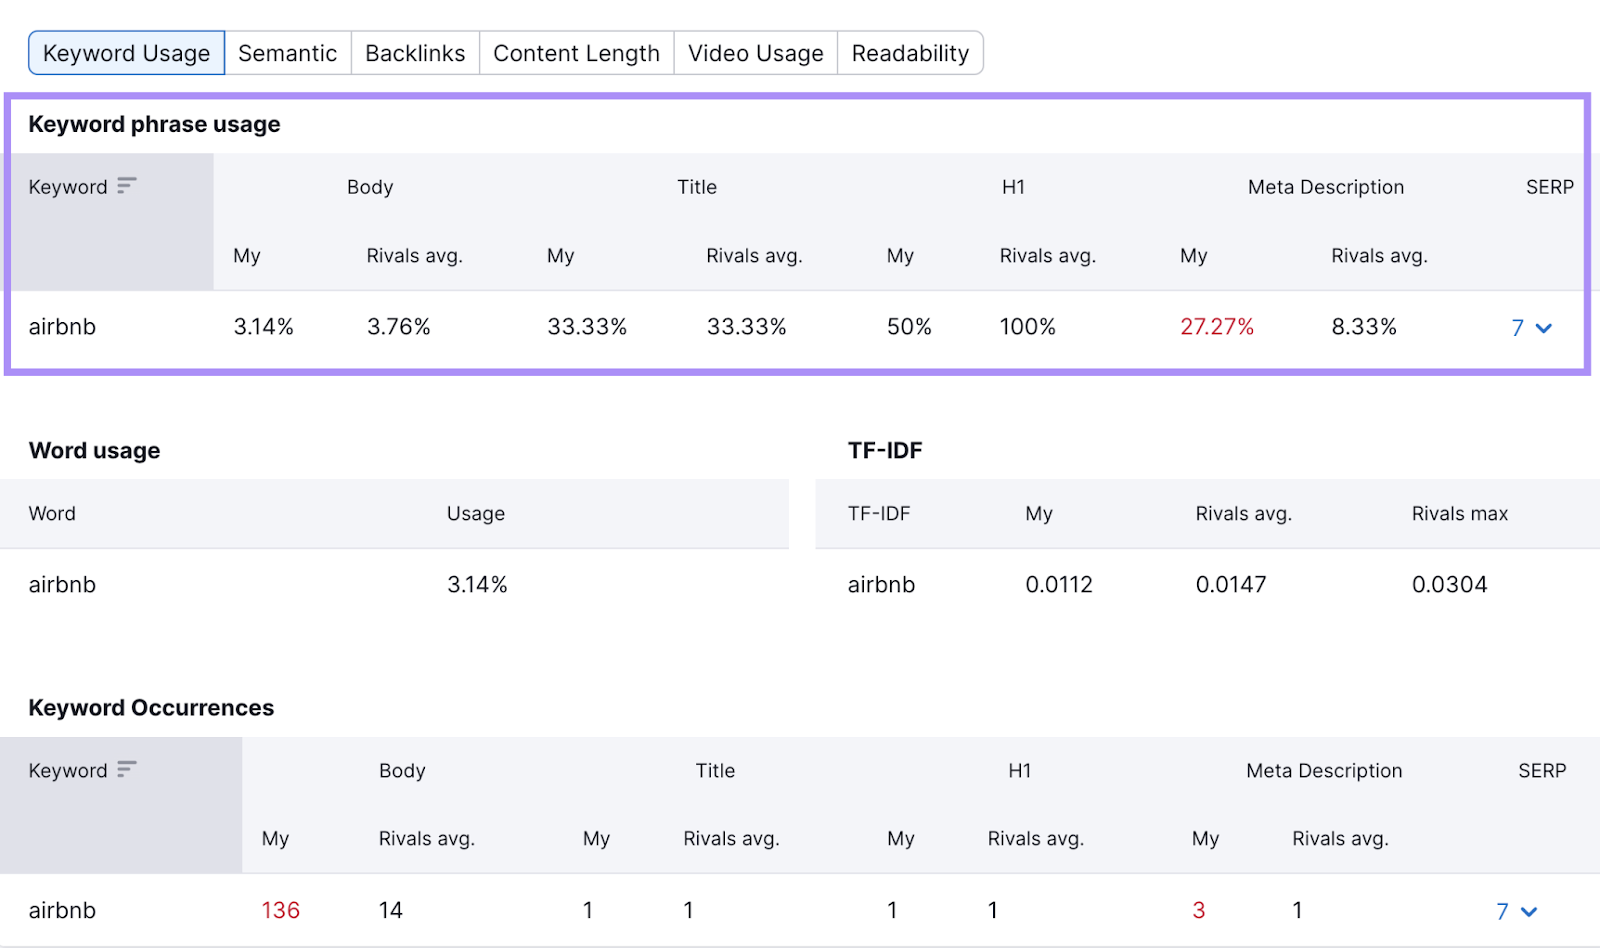Click the red 136 Body occurrences value
Screen dimensions: 1600x948
pyautogui.click(x=279, y=910)
